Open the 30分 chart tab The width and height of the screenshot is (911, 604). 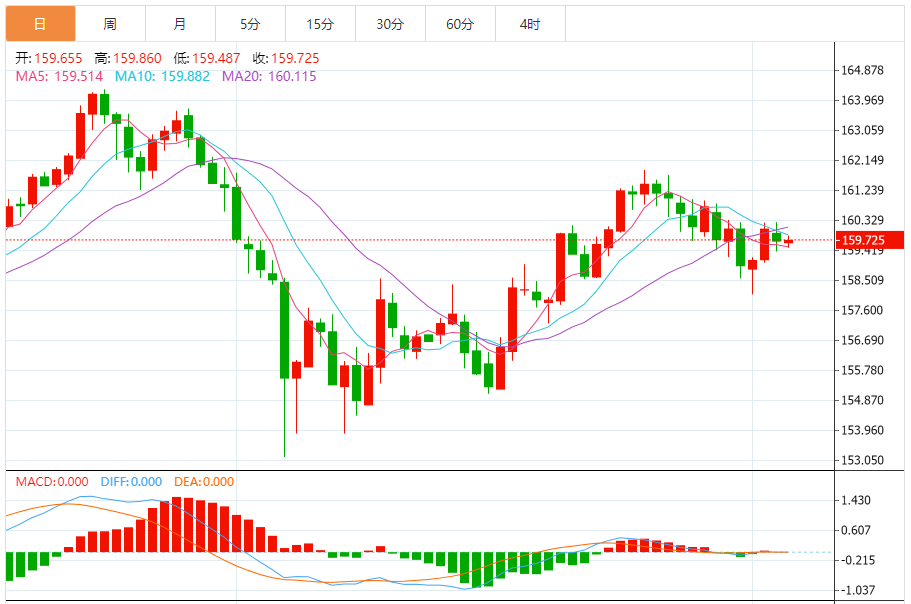[x=390, y=24]
